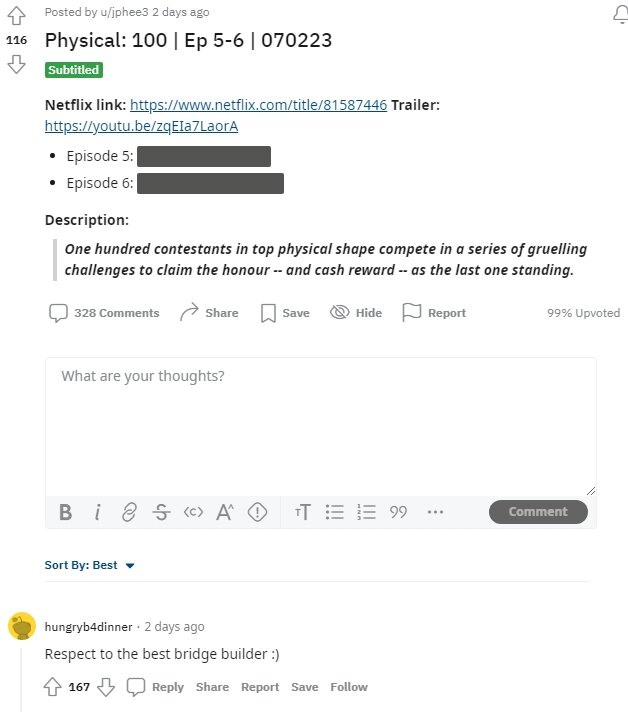Insert a bulleted list

click(335, 512)
